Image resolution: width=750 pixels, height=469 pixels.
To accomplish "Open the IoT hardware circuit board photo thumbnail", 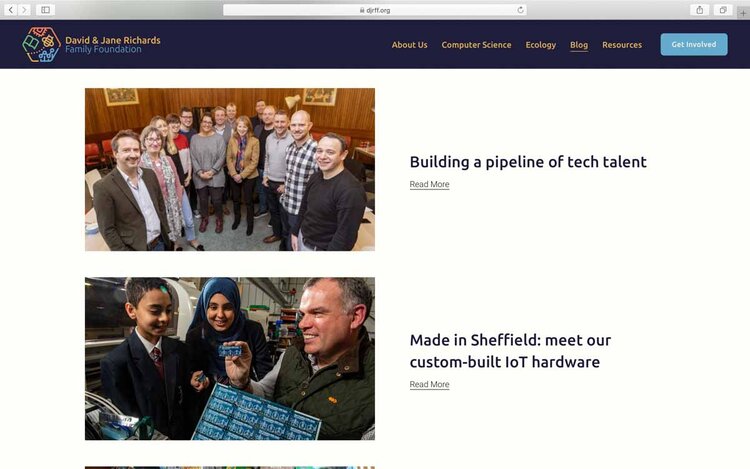I will tap(230, 359).
